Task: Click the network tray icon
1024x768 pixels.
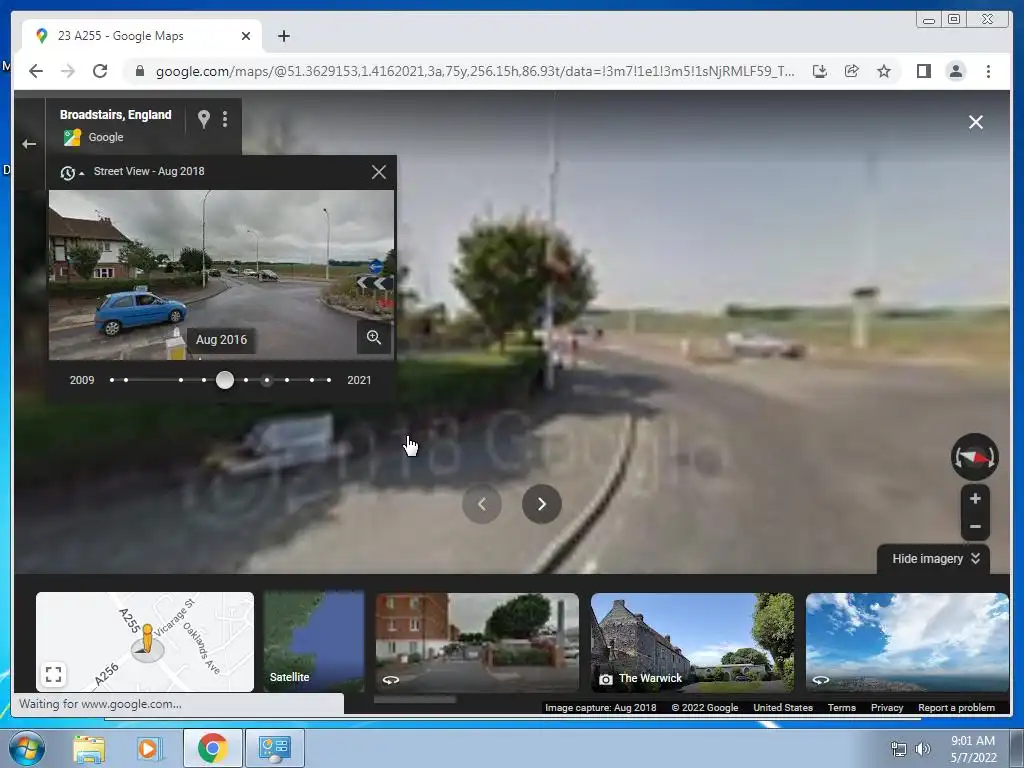Action: pyautogui.click(x=899, y=750)
